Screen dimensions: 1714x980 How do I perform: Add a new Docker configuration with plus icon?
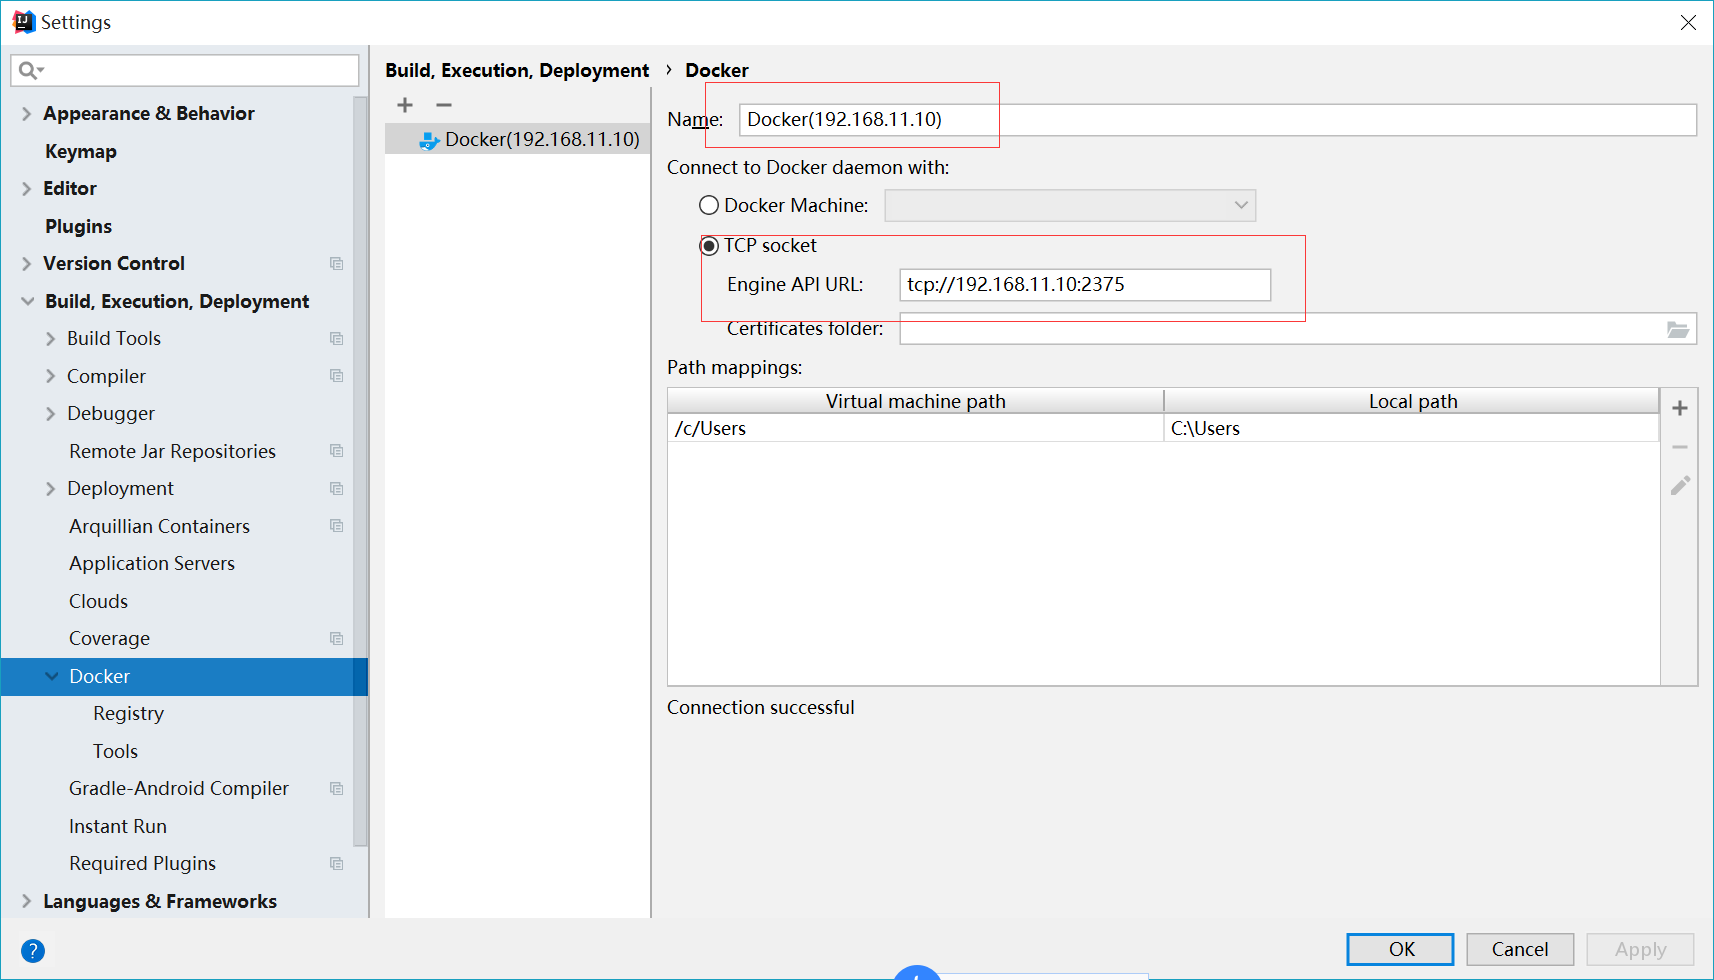(x=405, y=105)
